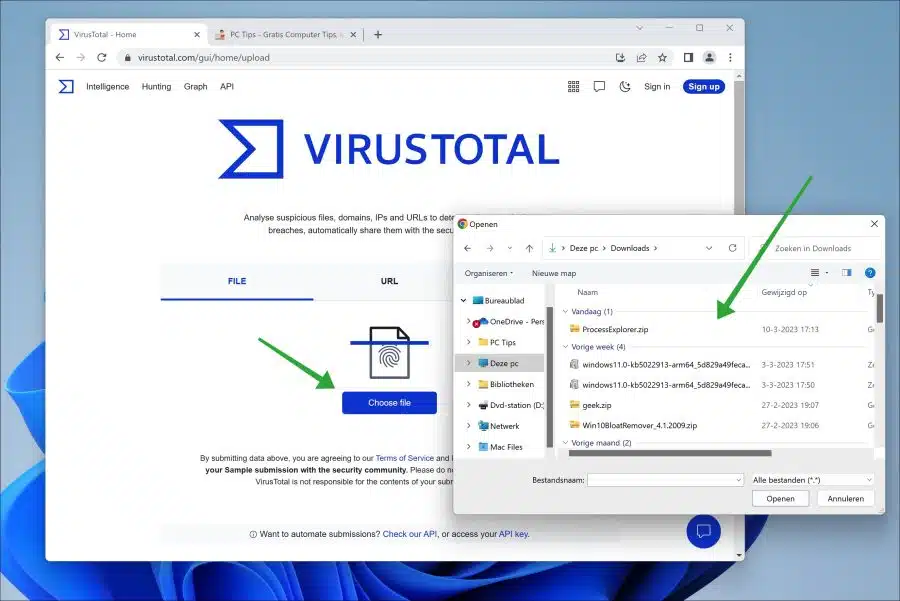Open Chrome side panel icon
This screenshot has width=900, height=601.
tap(688, 57)
